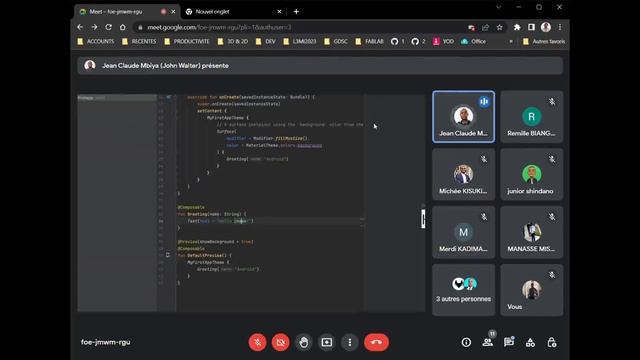Toggle the browser side panel
The height and width of the screenshot is (360, 640).
[531, 27]
